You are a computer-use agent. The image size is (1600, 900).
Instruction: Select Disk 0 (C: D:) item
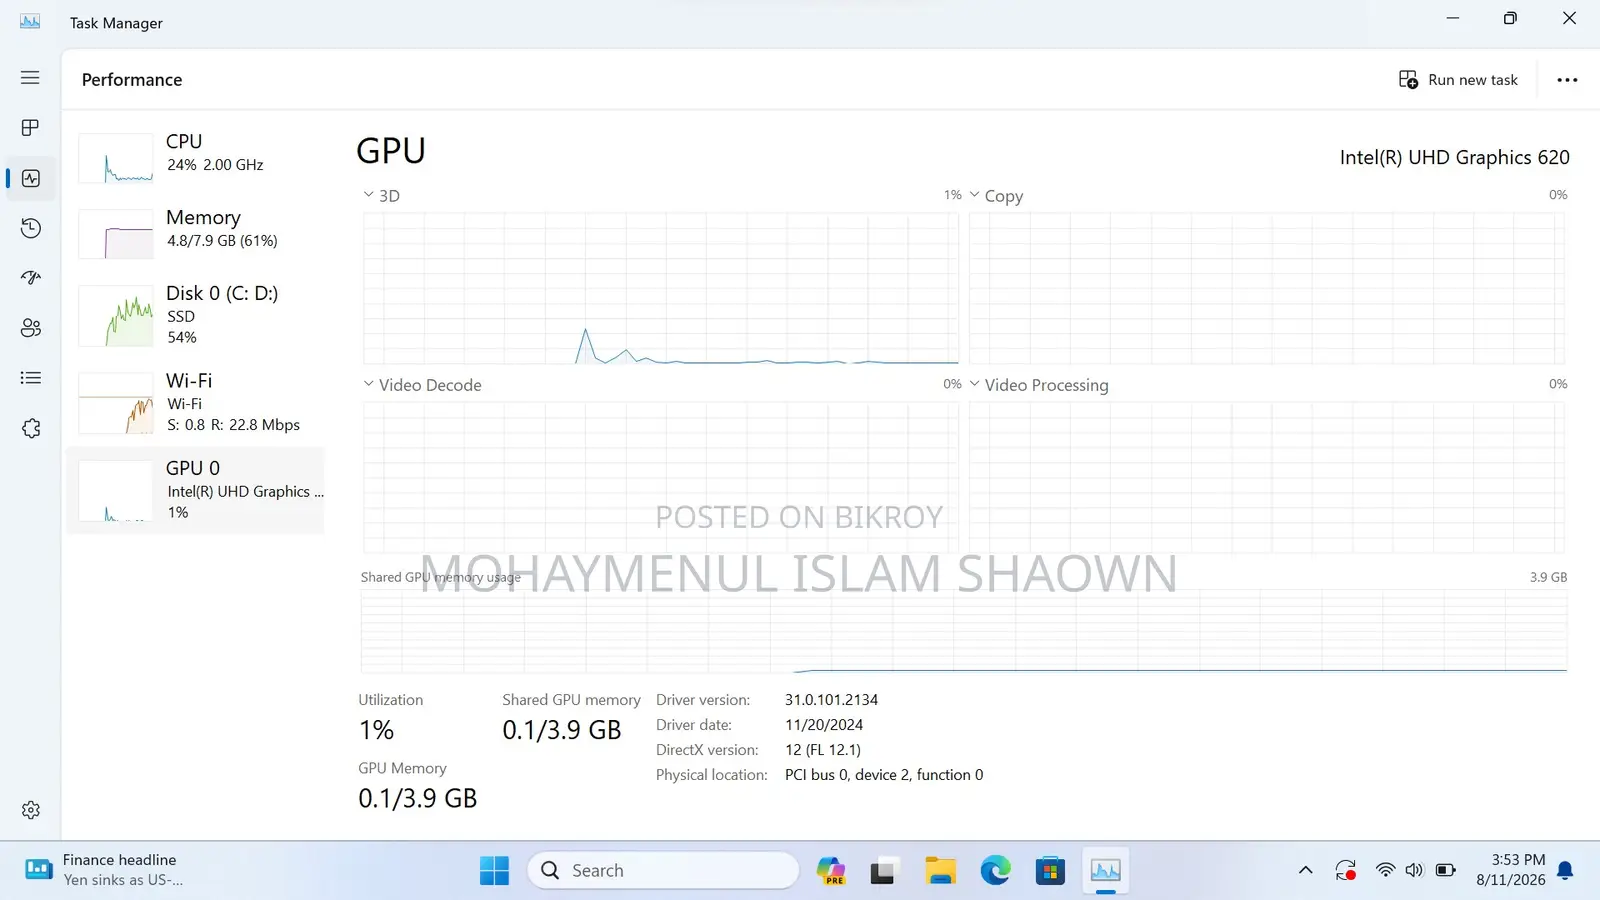pos(196,315)
